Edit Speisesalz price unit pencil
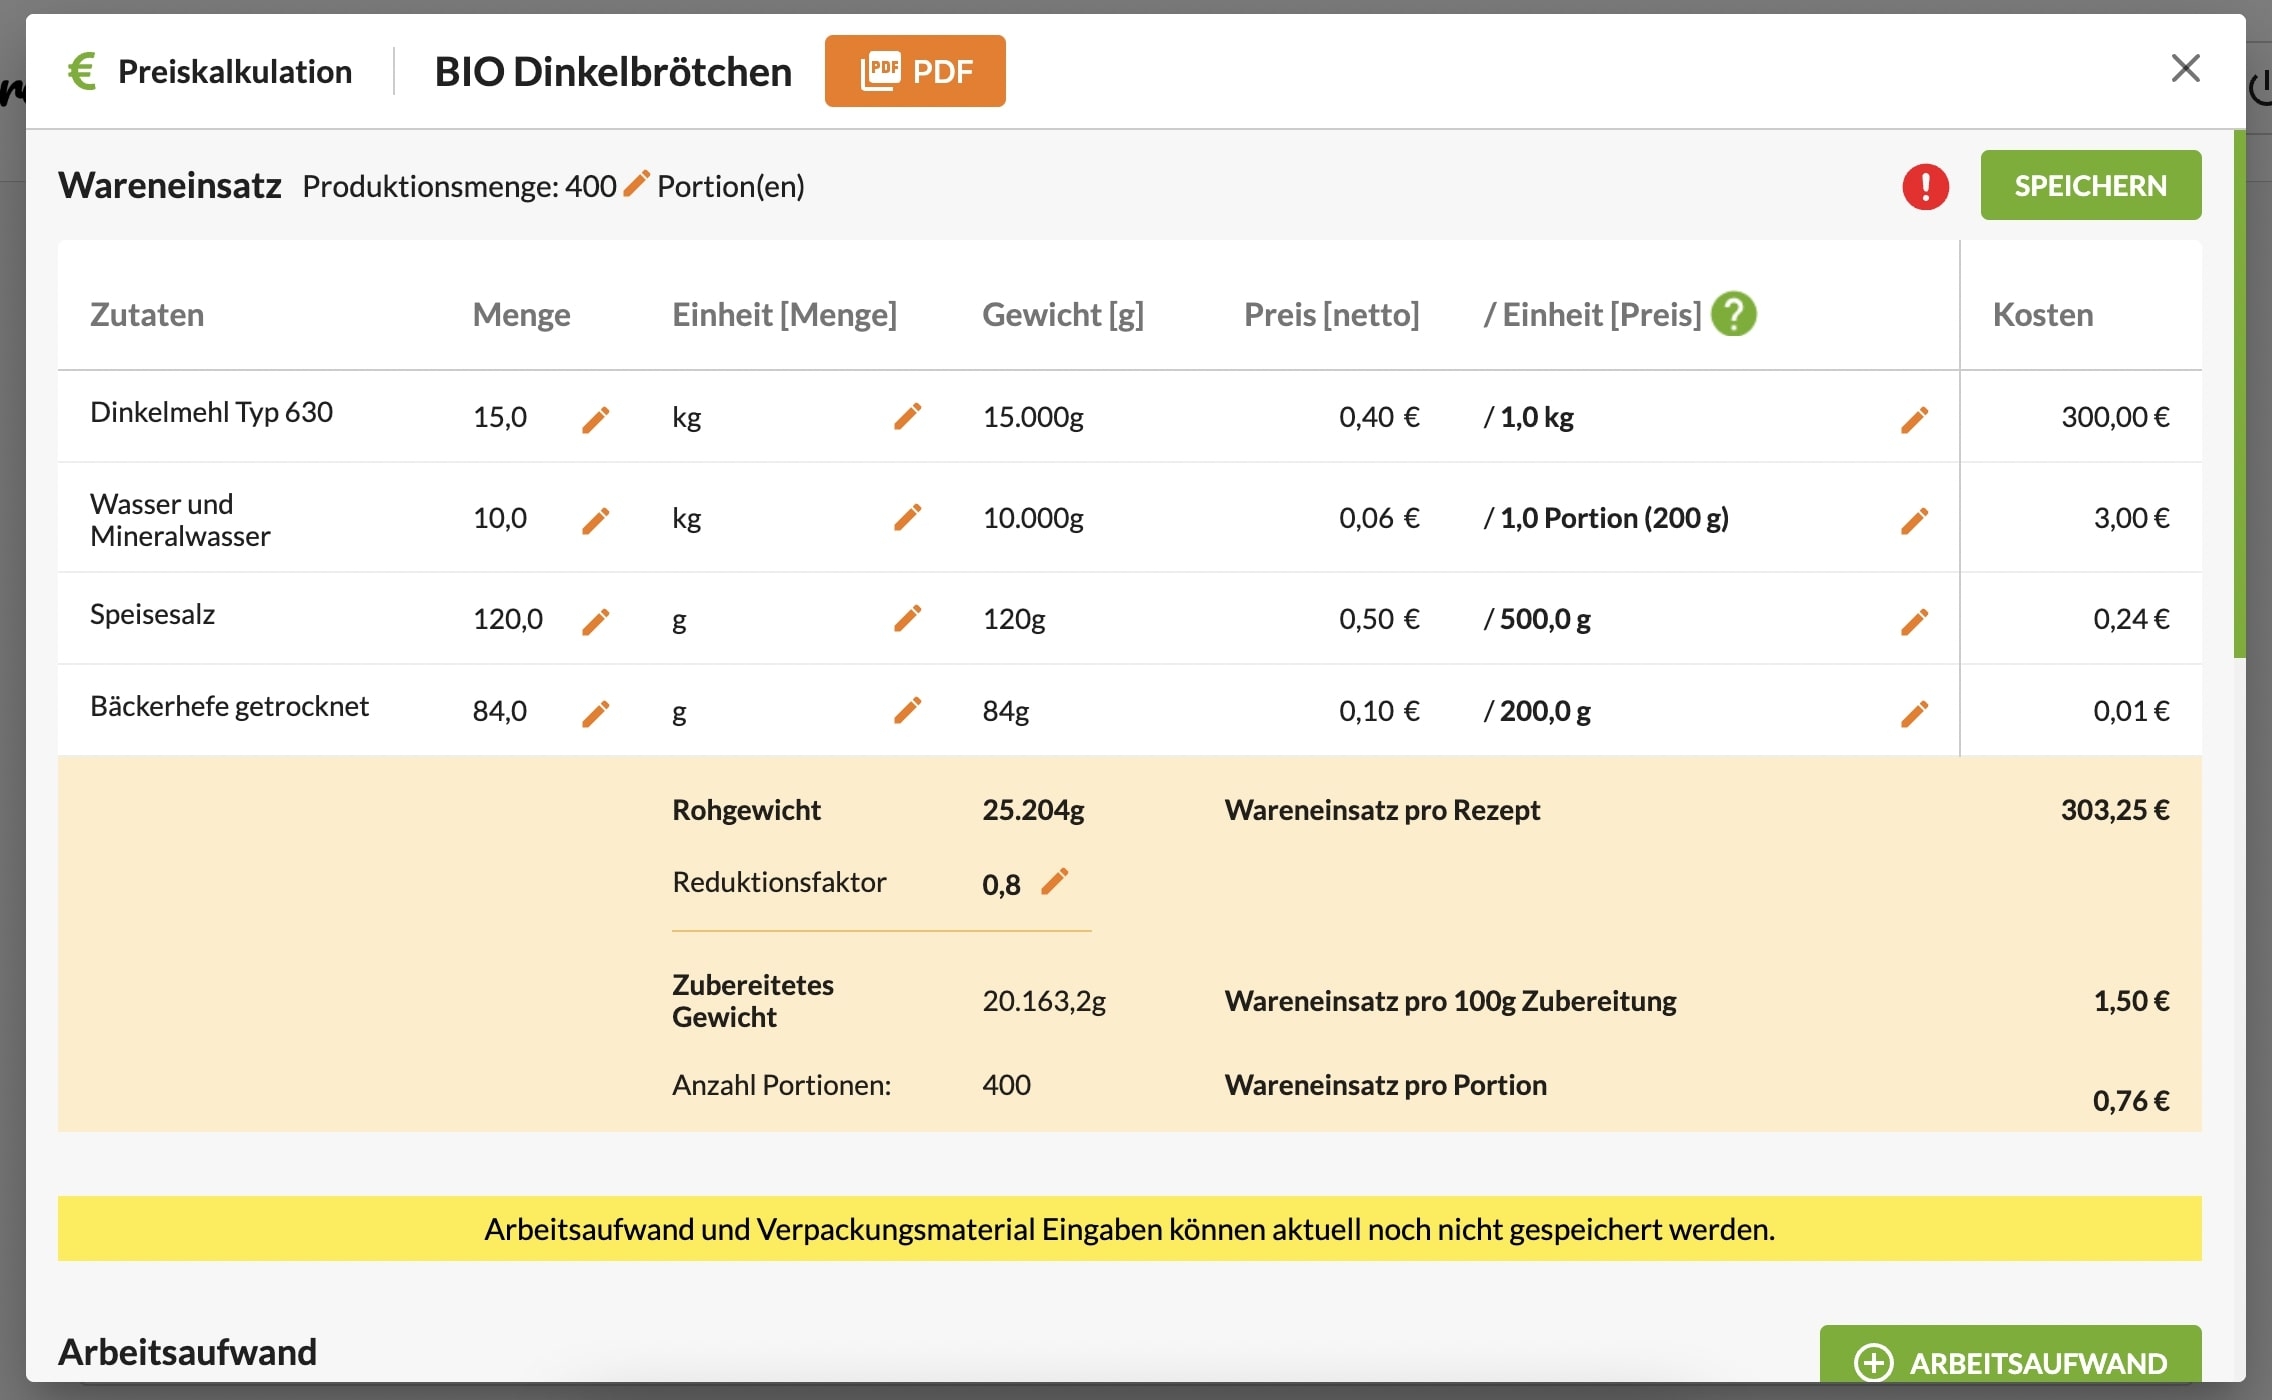This screenshot has height=1400, width=2272. 1914,621
